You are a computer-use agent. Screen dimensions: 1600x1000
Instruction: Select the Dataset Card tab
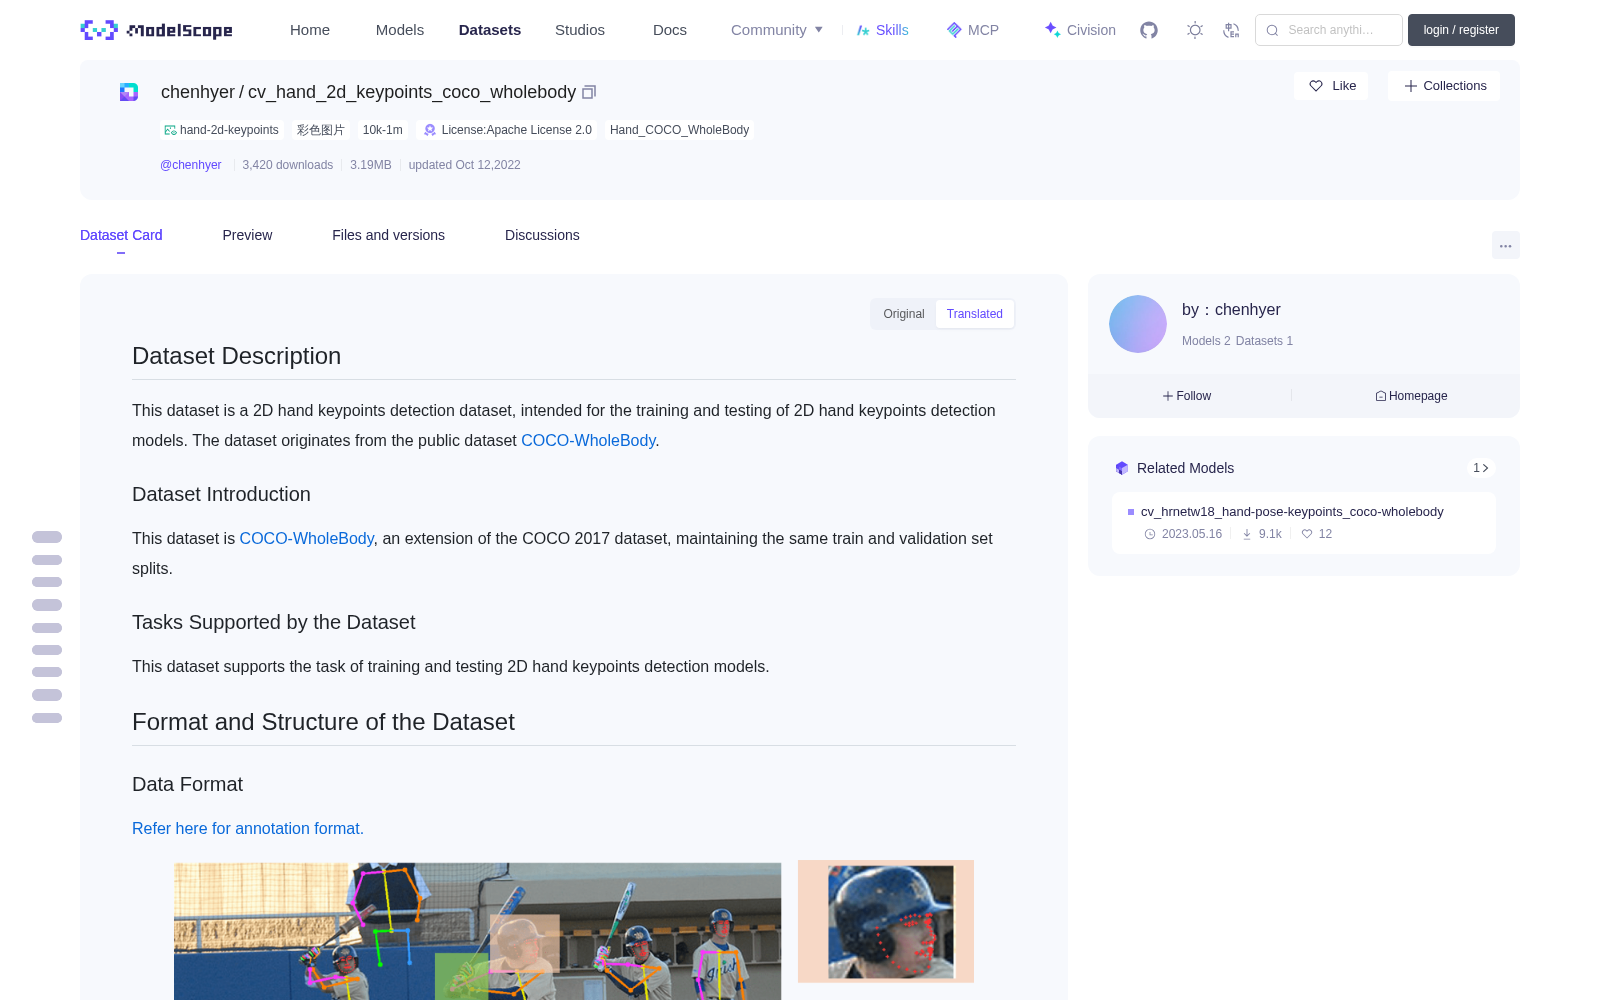tap(121, 235)
